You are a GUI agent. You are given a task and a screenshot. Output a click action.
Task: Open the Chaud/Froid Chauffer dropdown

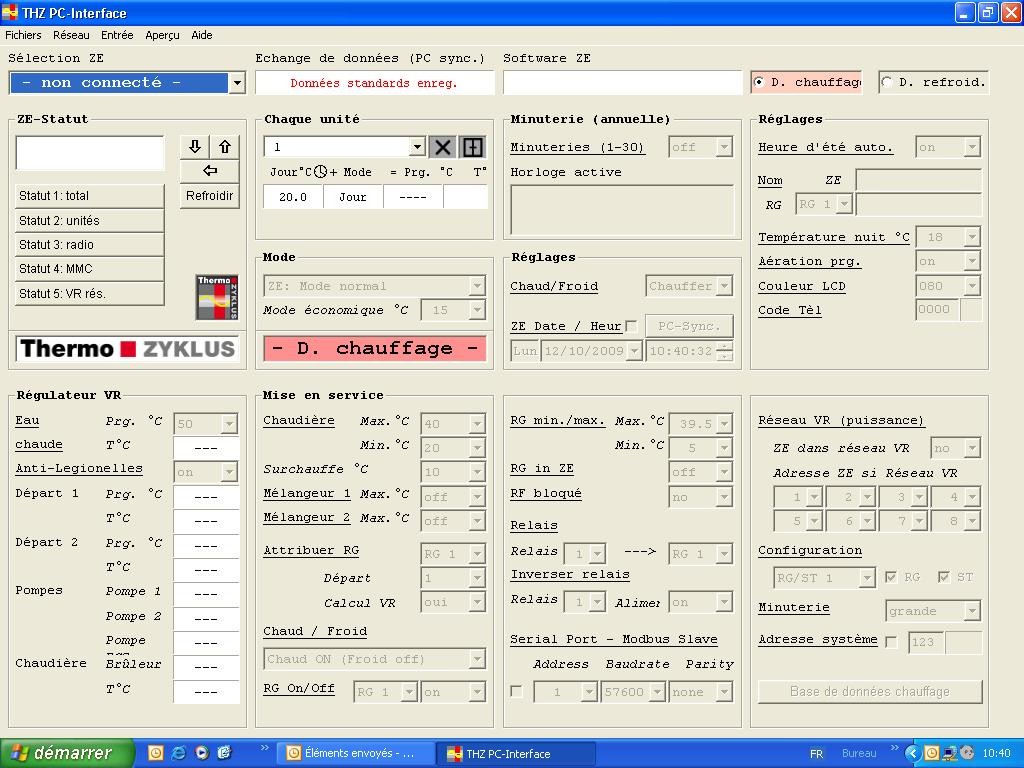(x=724, y=286)
